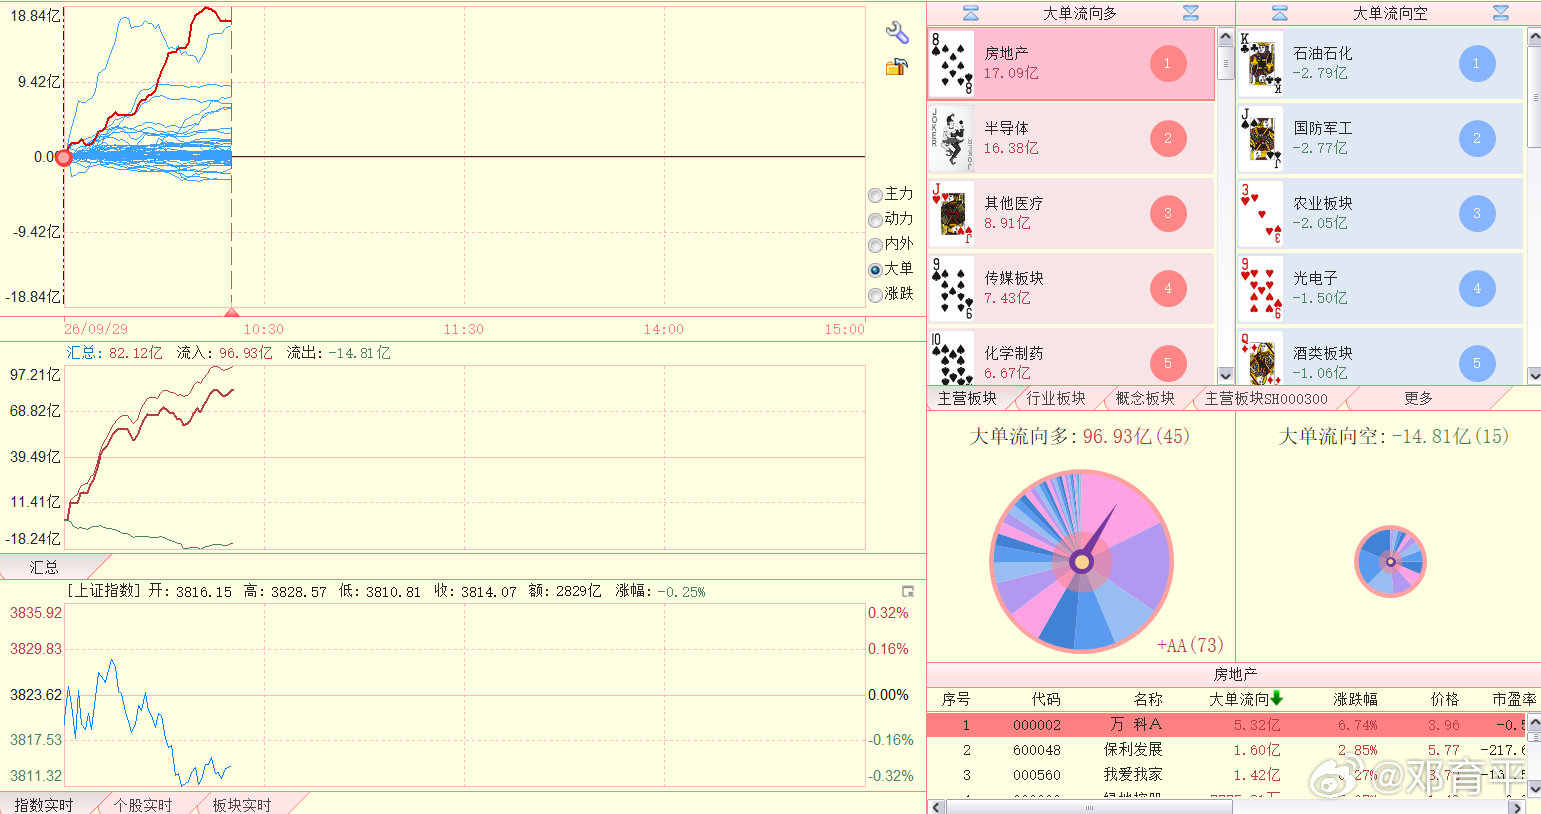Viewport: 1541px width, 814px height.
Task: Click the 9 of spades card for 传媒板块
Action: [x=951, y=288]
